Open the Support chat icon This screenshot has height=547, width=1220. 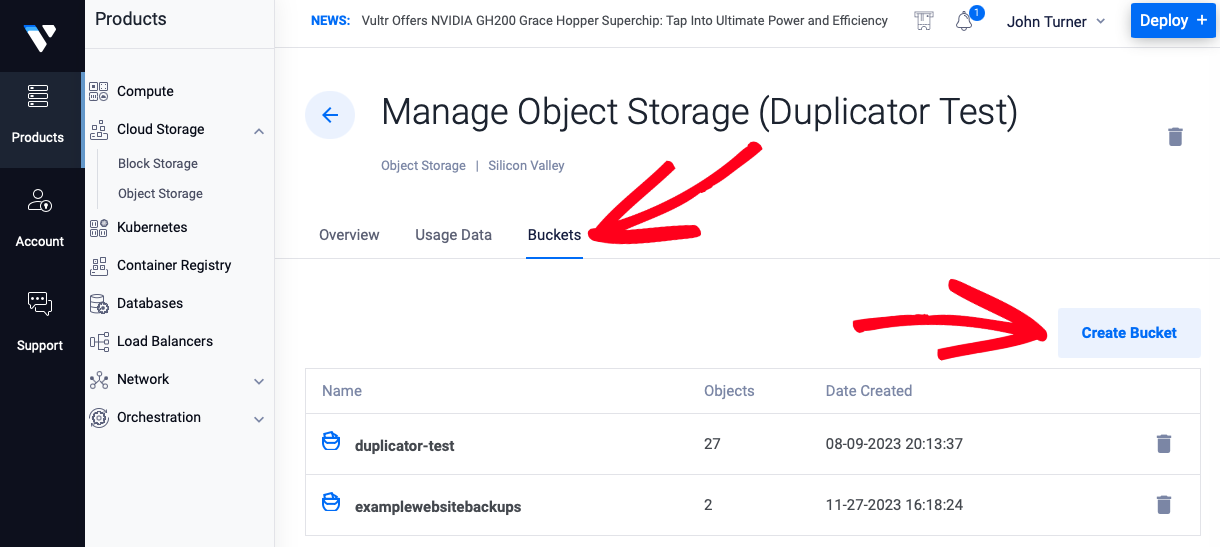click(40, 303)
